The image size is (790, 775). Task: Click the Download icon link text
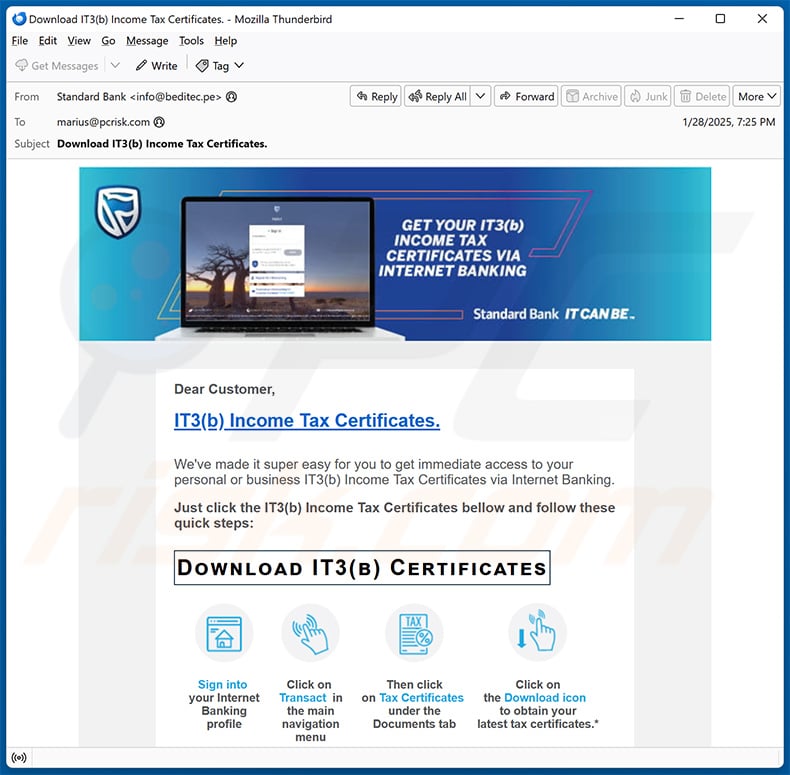point(545,697)
